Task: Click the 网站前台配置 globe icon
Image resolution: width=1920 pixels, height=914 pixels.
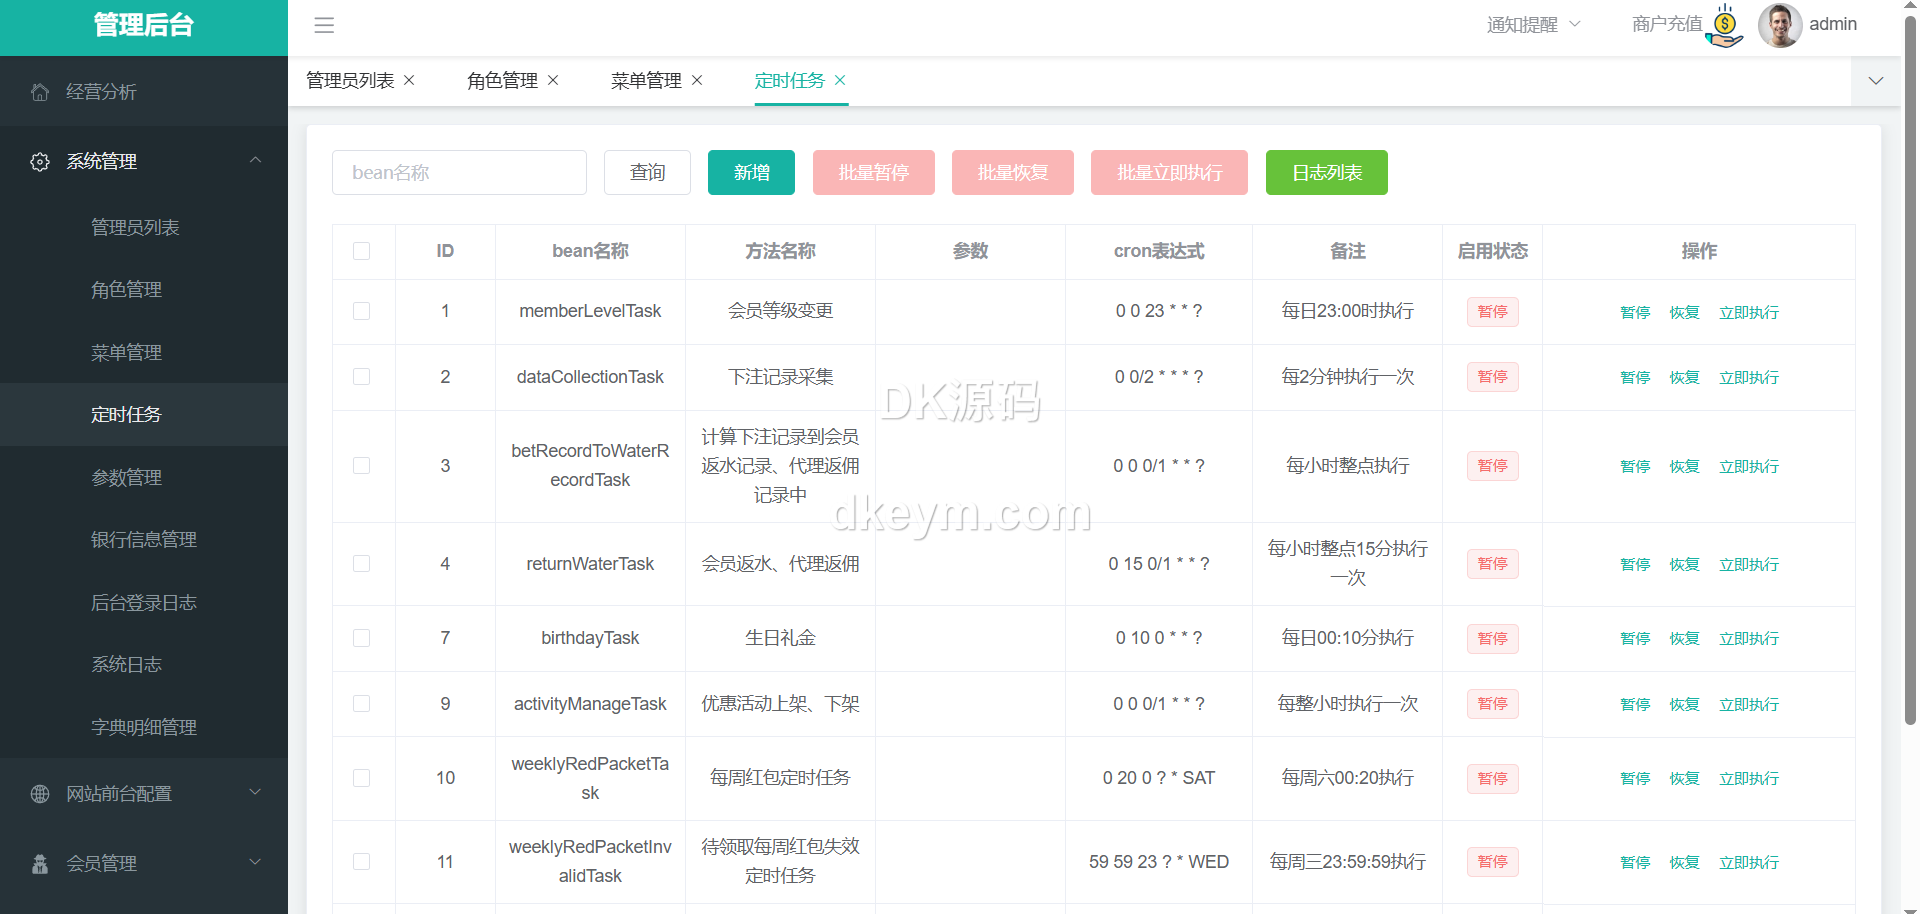Action: click(x=40, y=794)
